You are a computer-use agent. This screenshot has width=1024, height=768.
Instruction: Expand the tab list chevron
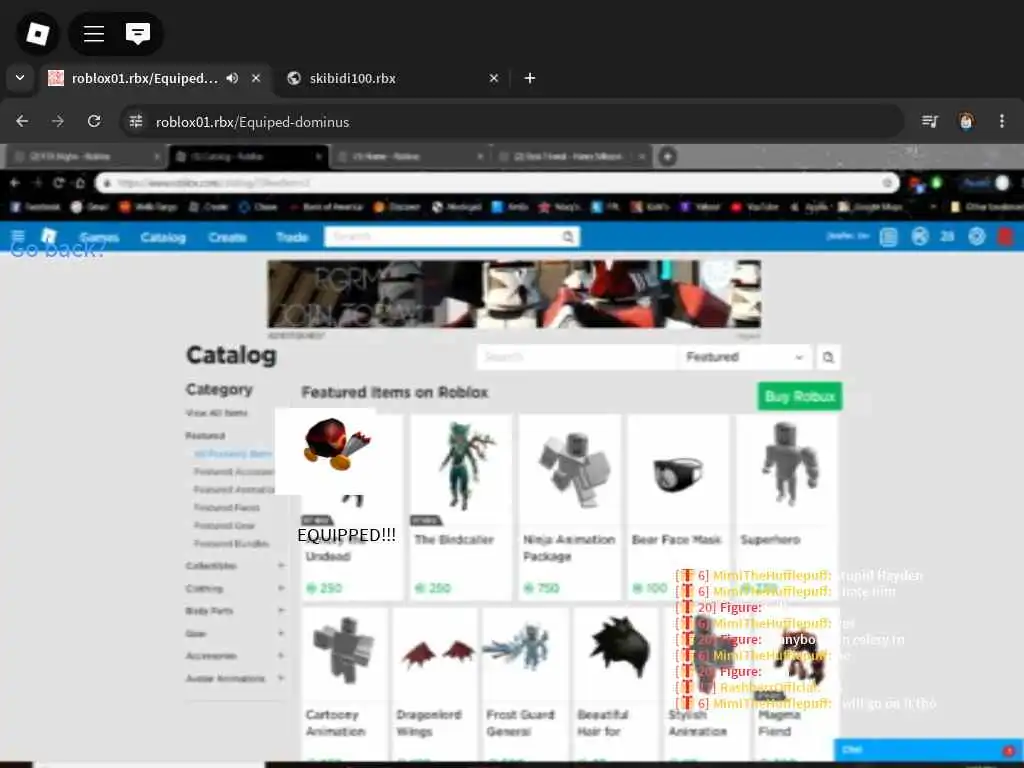(20, 78)
